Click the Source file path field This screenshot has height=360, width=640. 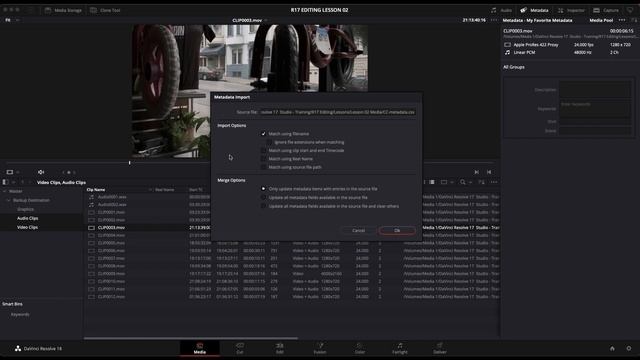[338, 112]
